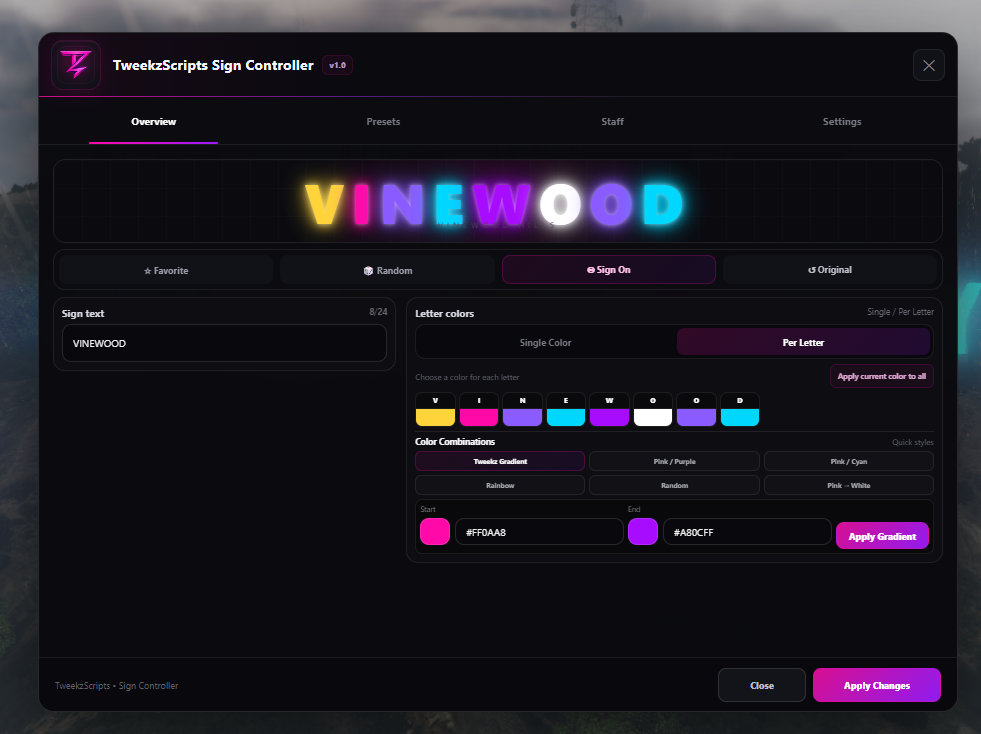Open the Settings tab

pos(841,121)
